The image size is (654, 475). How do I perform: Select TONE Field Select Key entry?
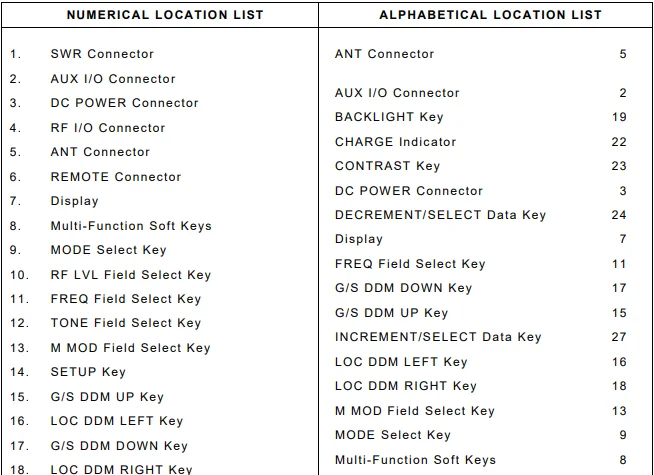click(x=126, y=323)
